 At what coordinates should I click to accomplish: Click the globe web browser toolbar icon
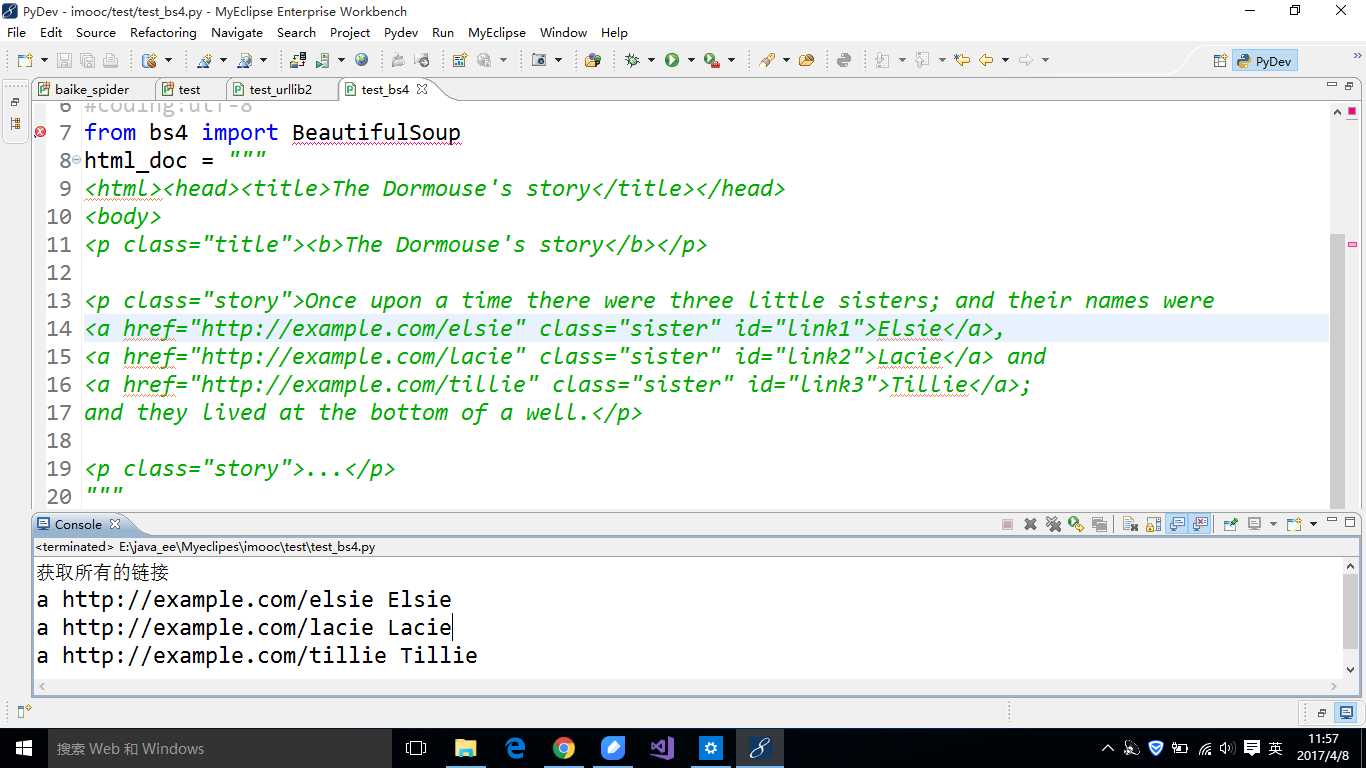coord(361,60)
